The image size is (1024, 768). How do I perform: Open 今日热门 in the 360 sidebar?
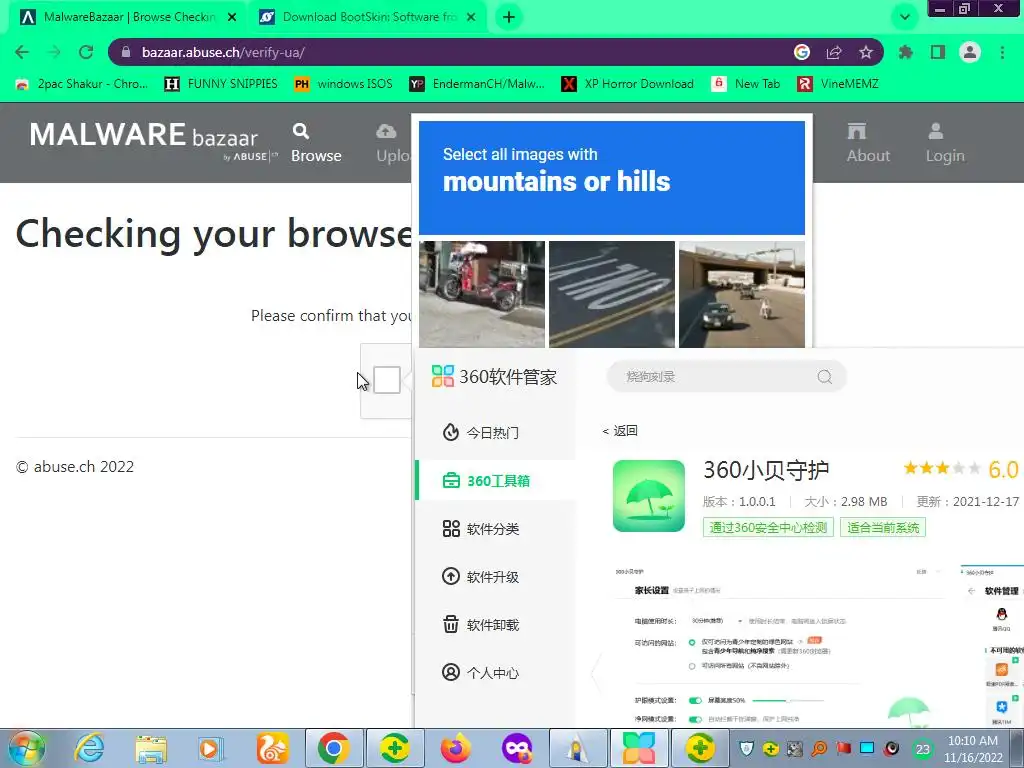tap(496, 432)
